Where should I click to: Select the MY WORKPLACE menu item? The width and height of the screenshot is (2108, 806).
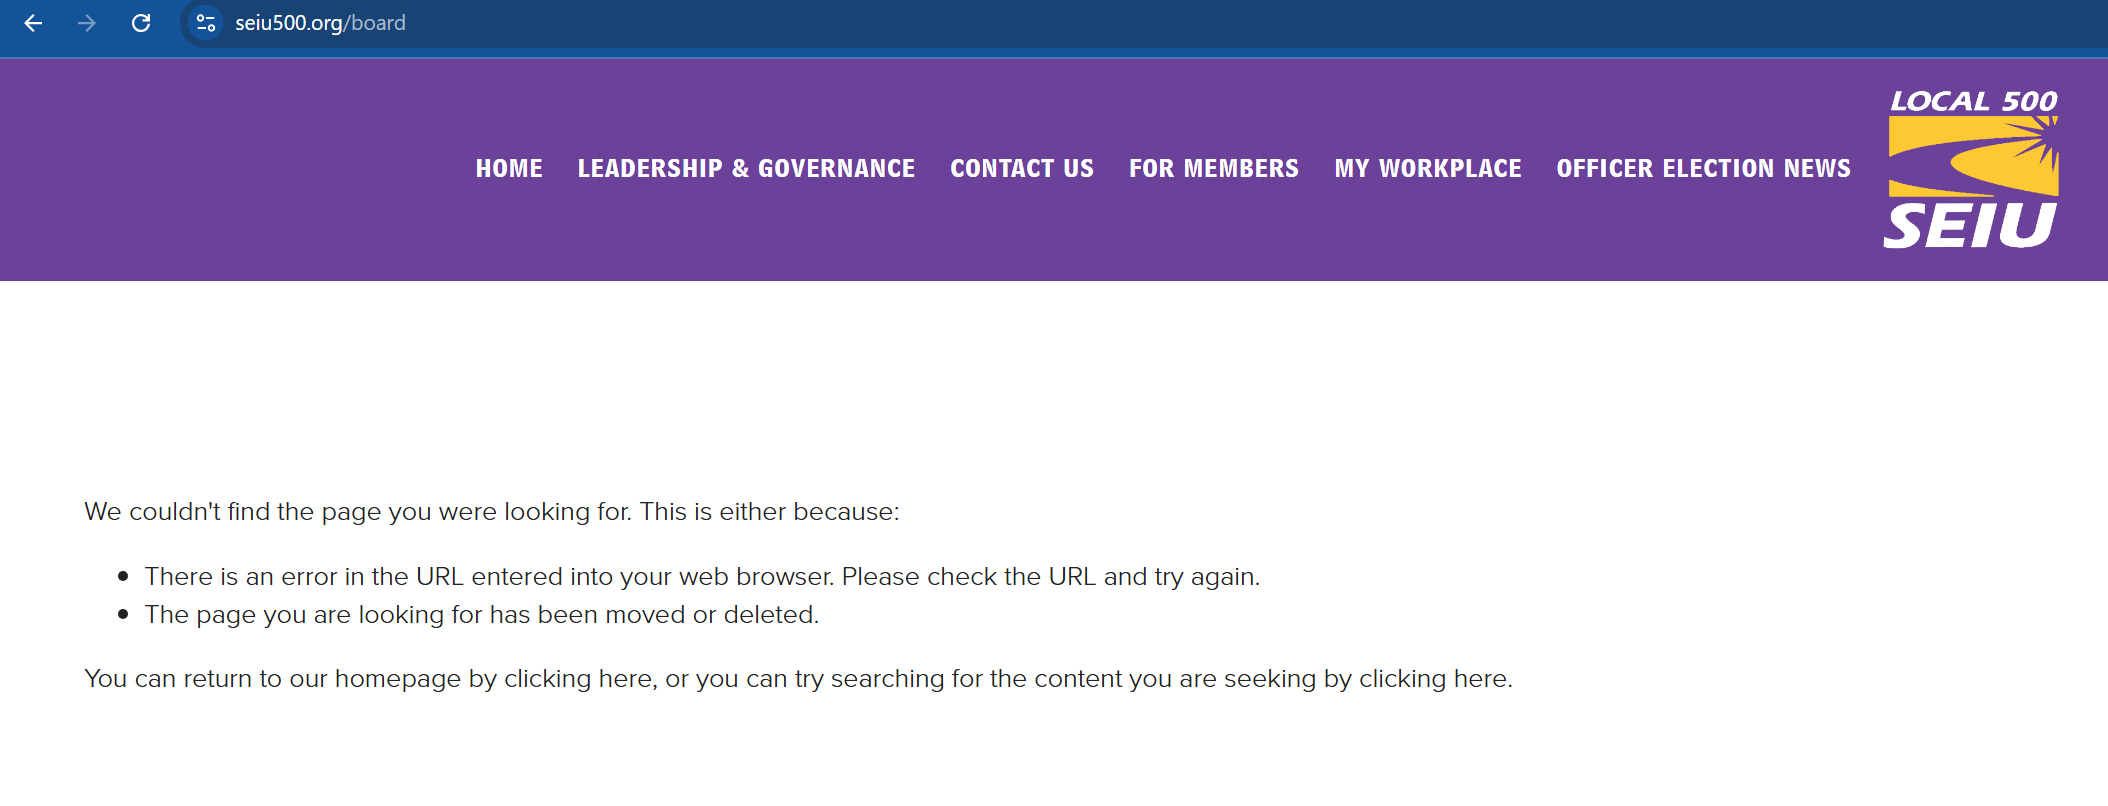tap(1428, 169)
